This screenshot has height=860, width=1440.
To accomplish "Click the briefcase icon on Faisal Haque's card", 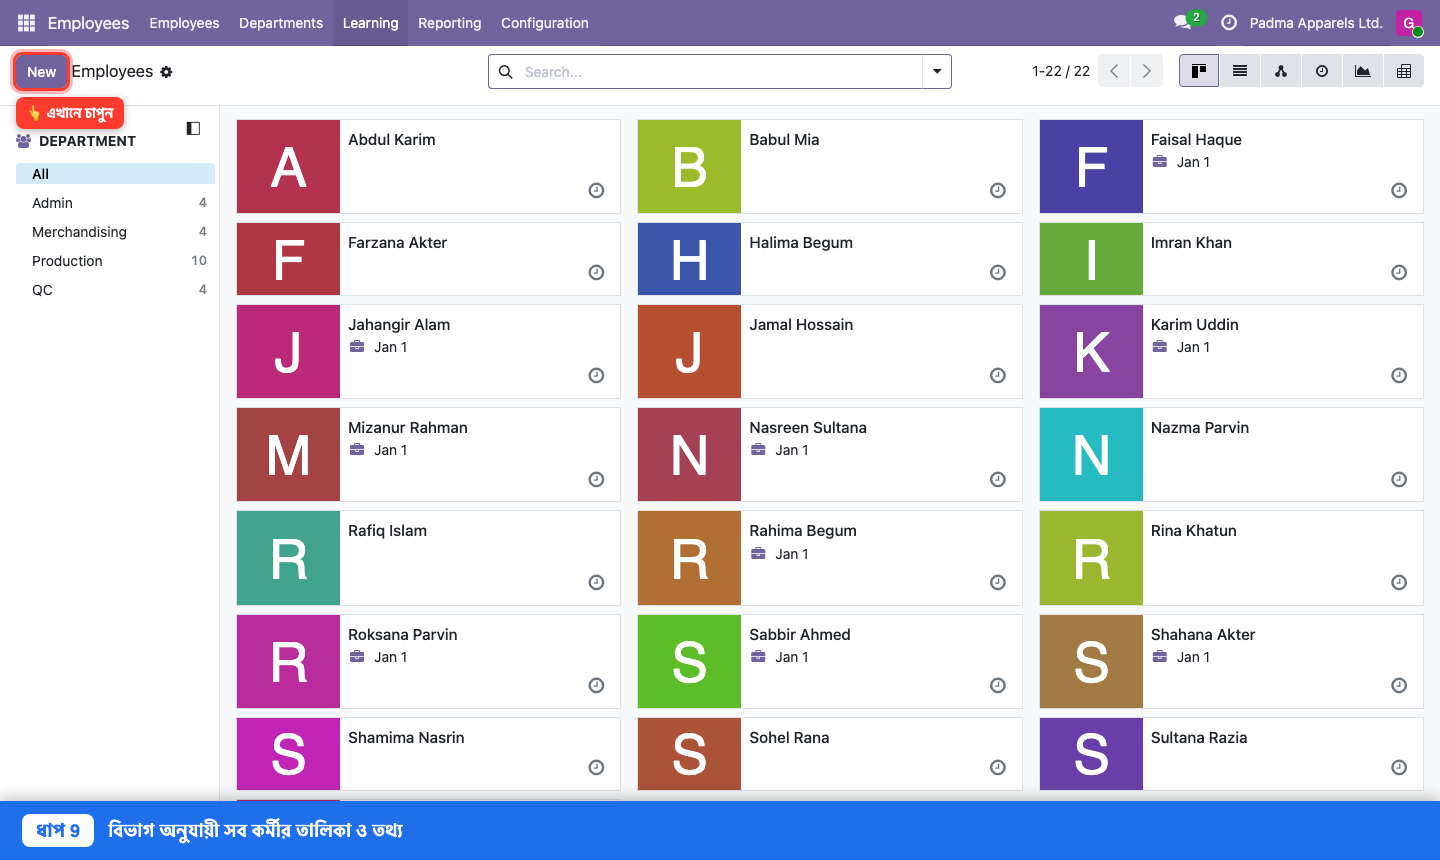I will (1160, 162).
